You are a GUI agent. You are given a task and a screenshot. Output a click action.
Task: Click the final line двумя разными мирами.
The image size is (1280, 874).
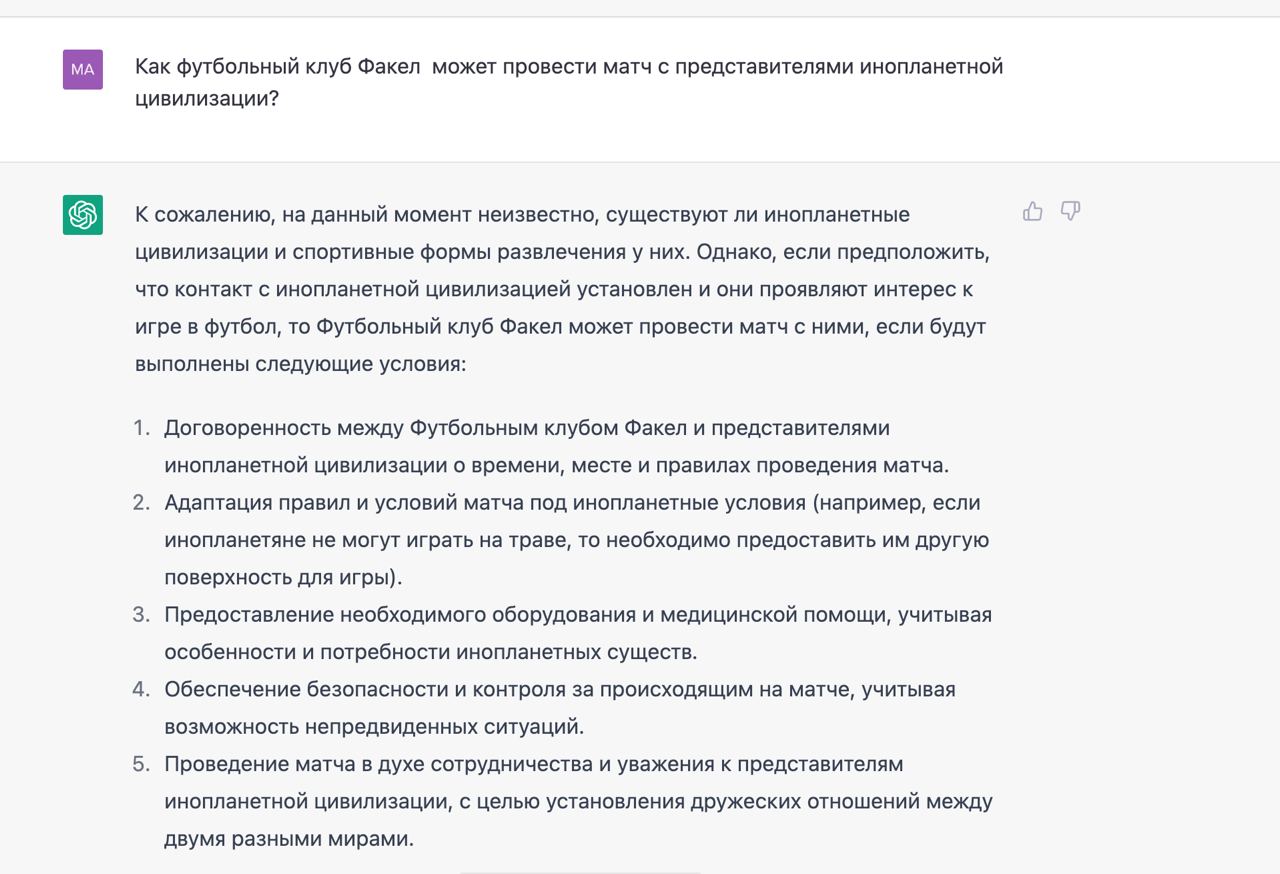pyautogui.click(x=289, y=839)
